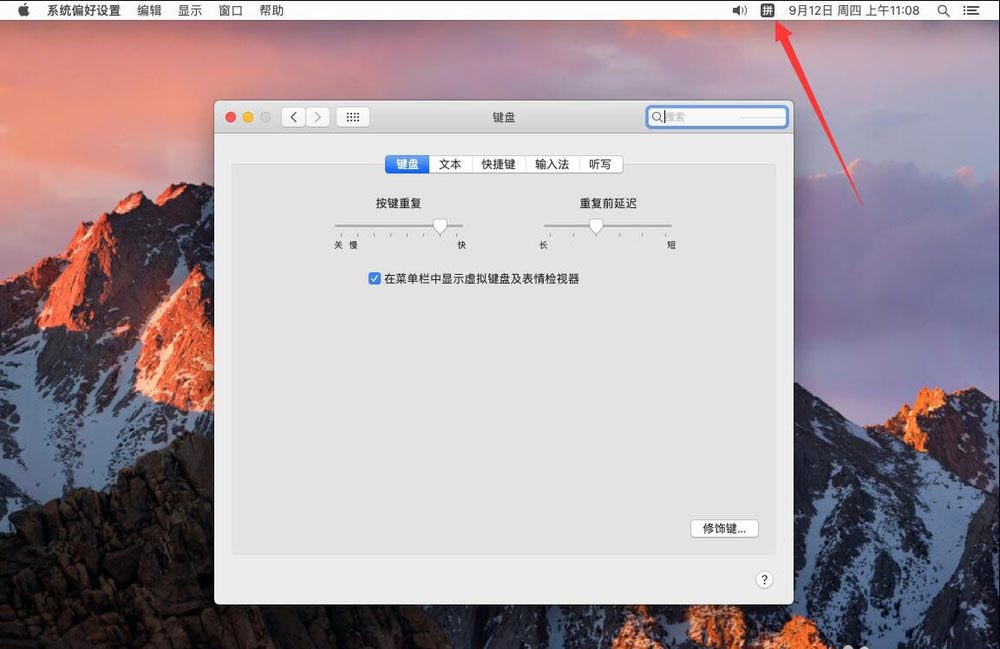Set 按键重复 slider to 快
The width and height of the screenshot is (1000, 649).
pos(463,228)
